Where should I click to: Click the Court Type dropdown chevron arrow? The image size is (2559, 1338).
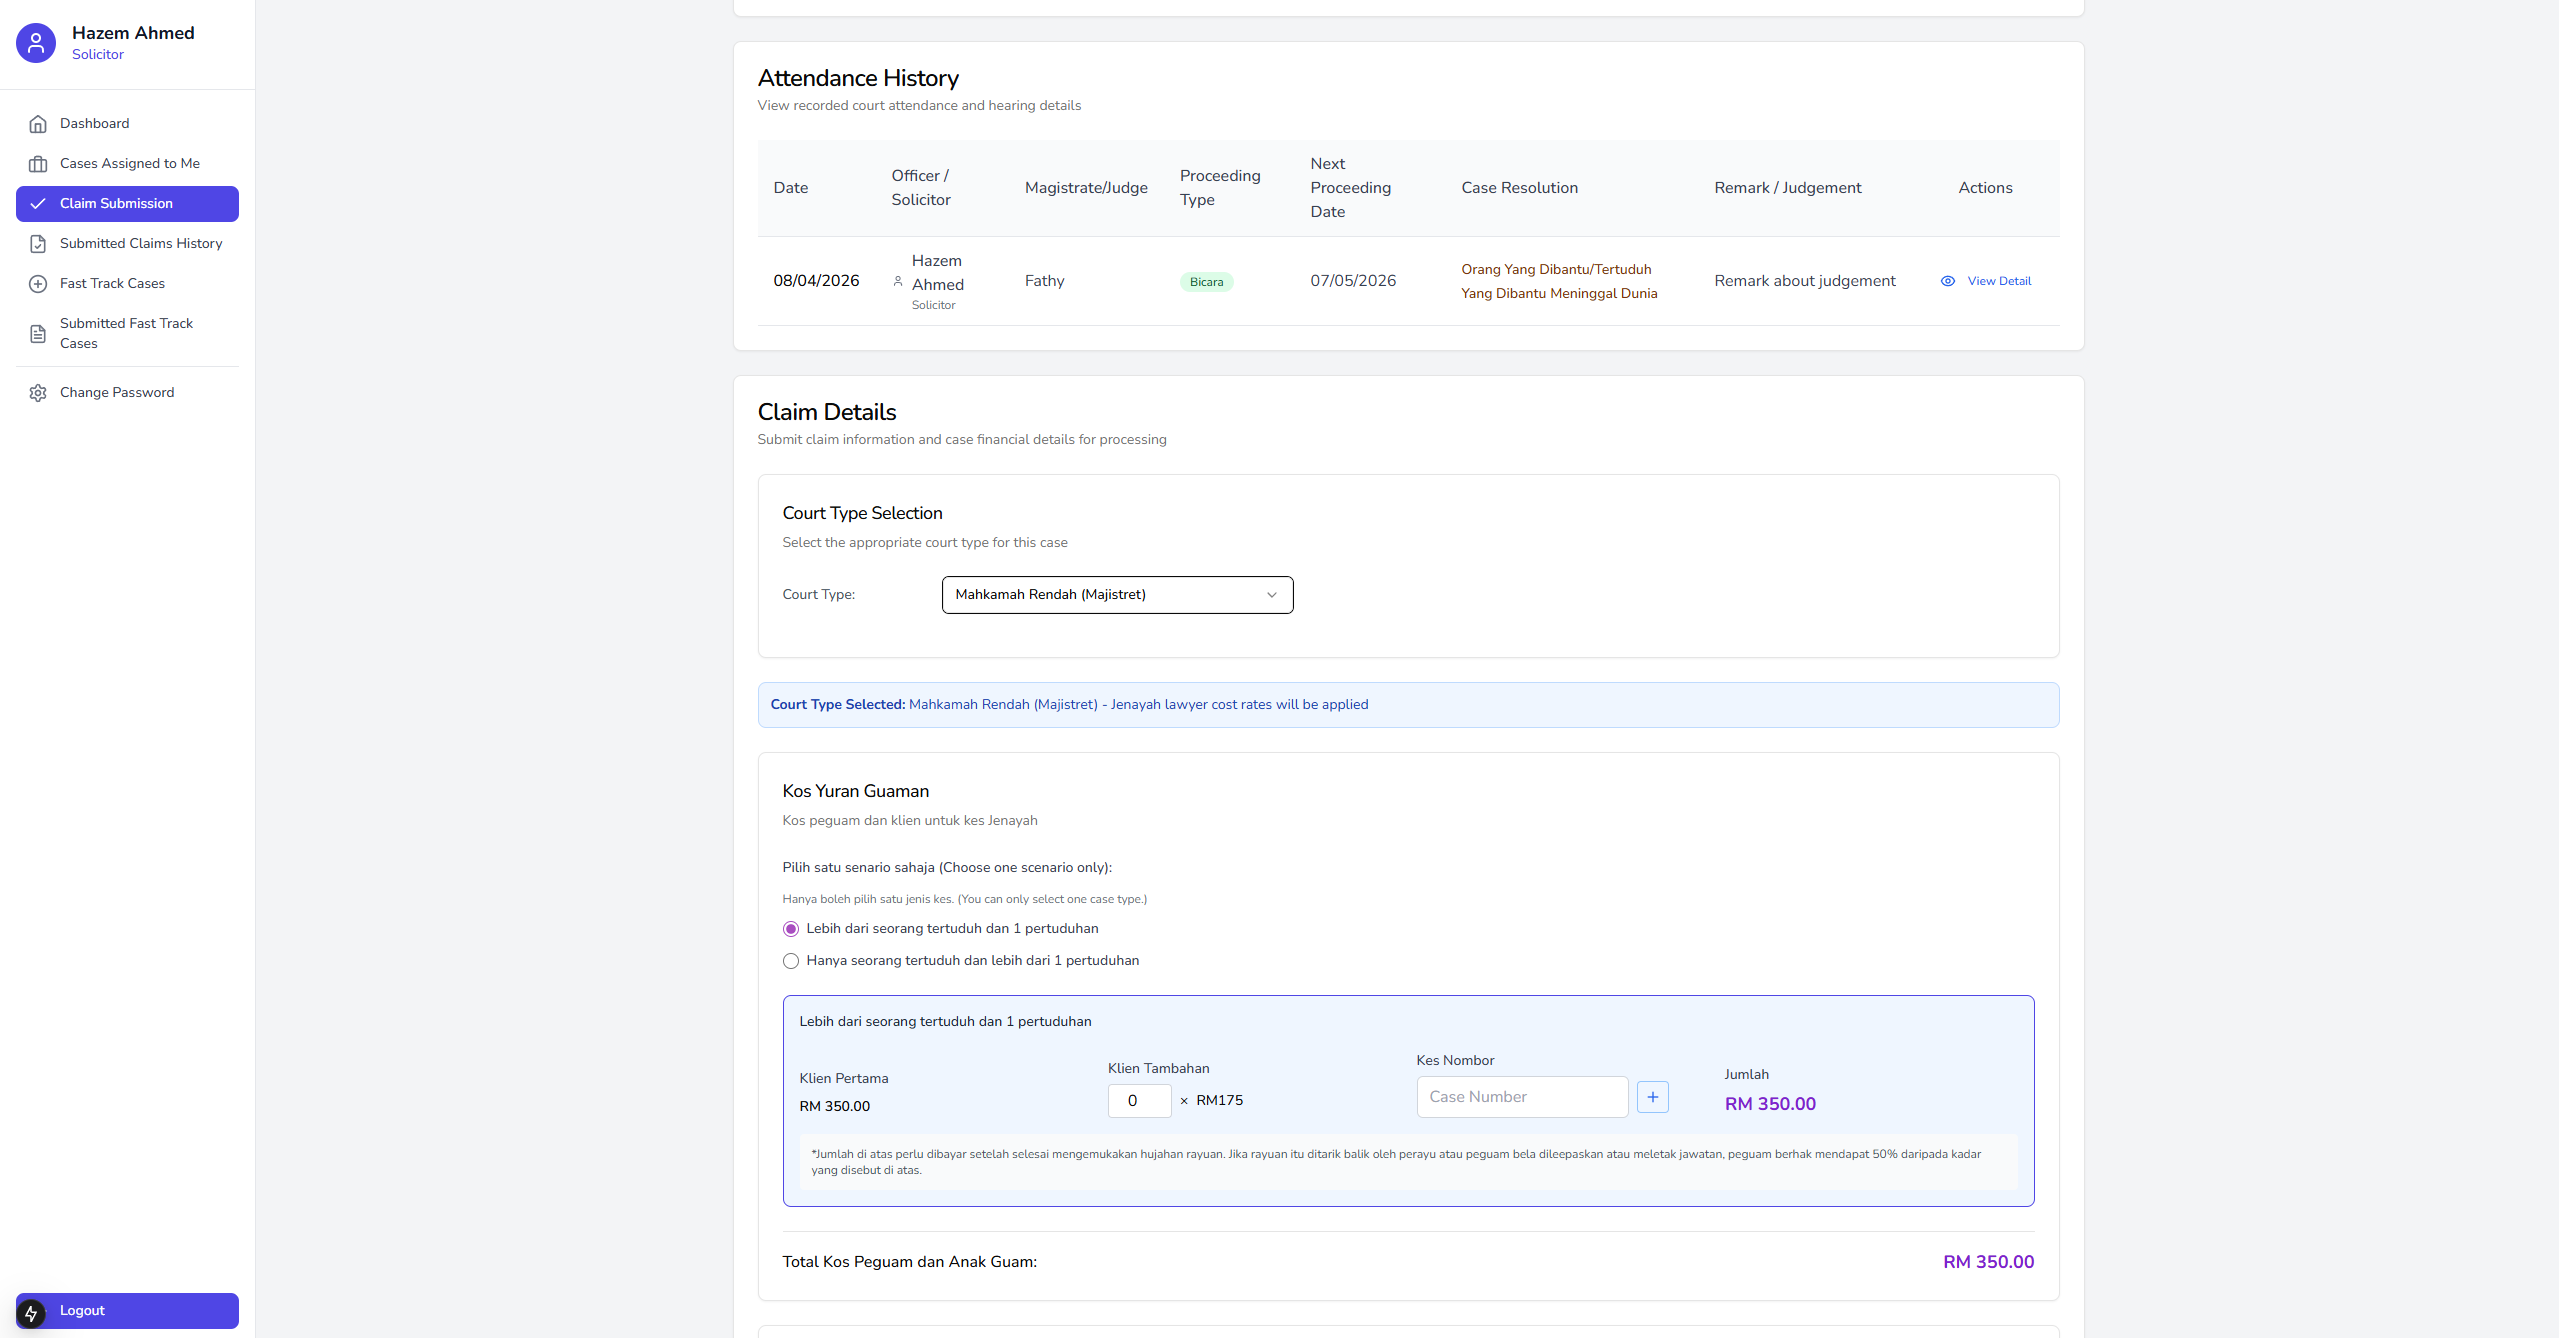(x=1271, y=595)
